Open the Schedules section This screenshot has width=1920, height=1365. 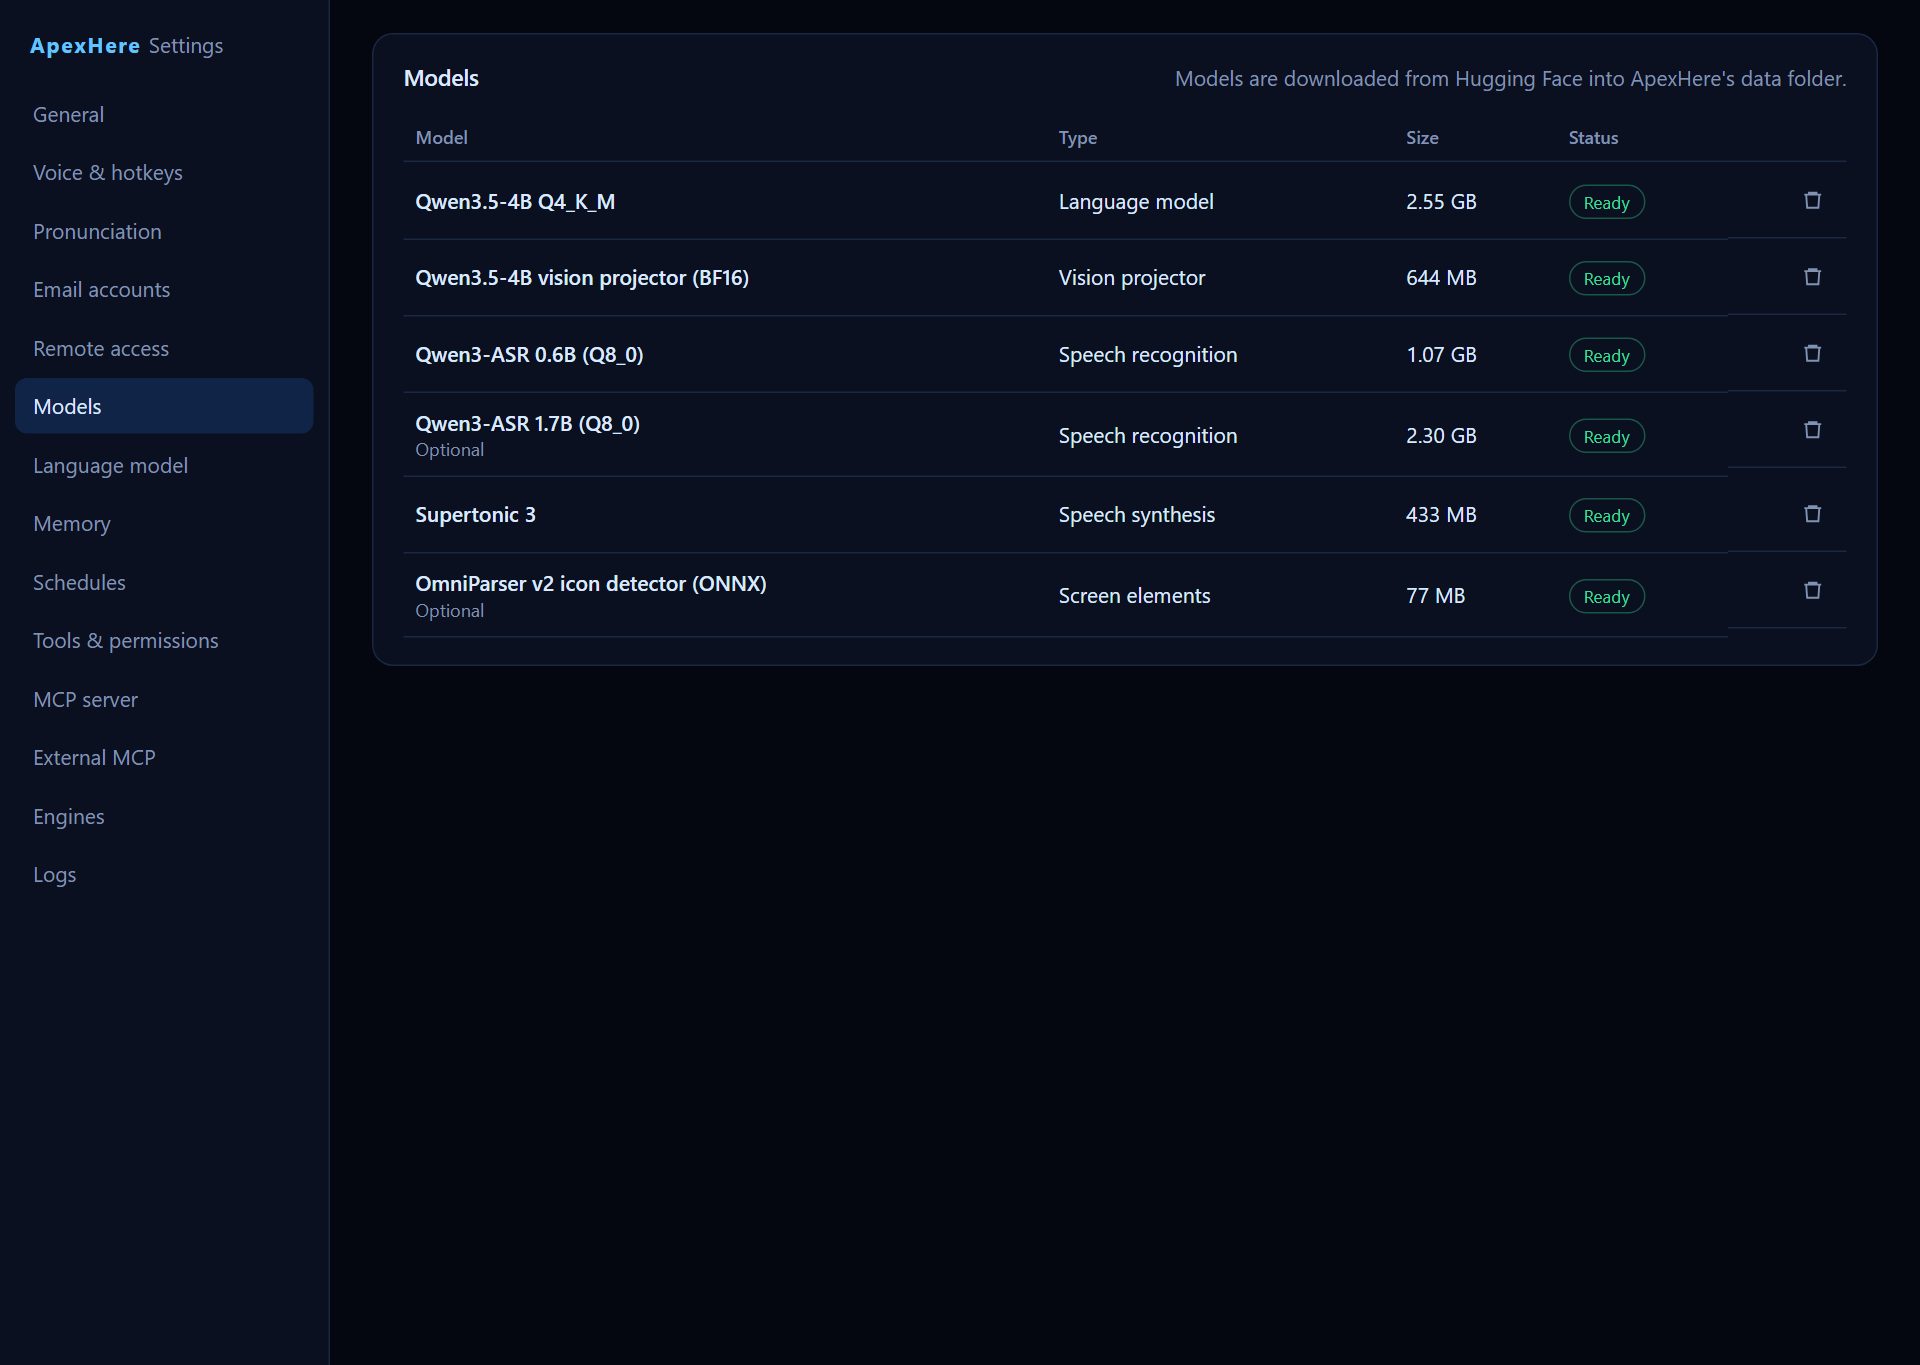coord(164,582)
